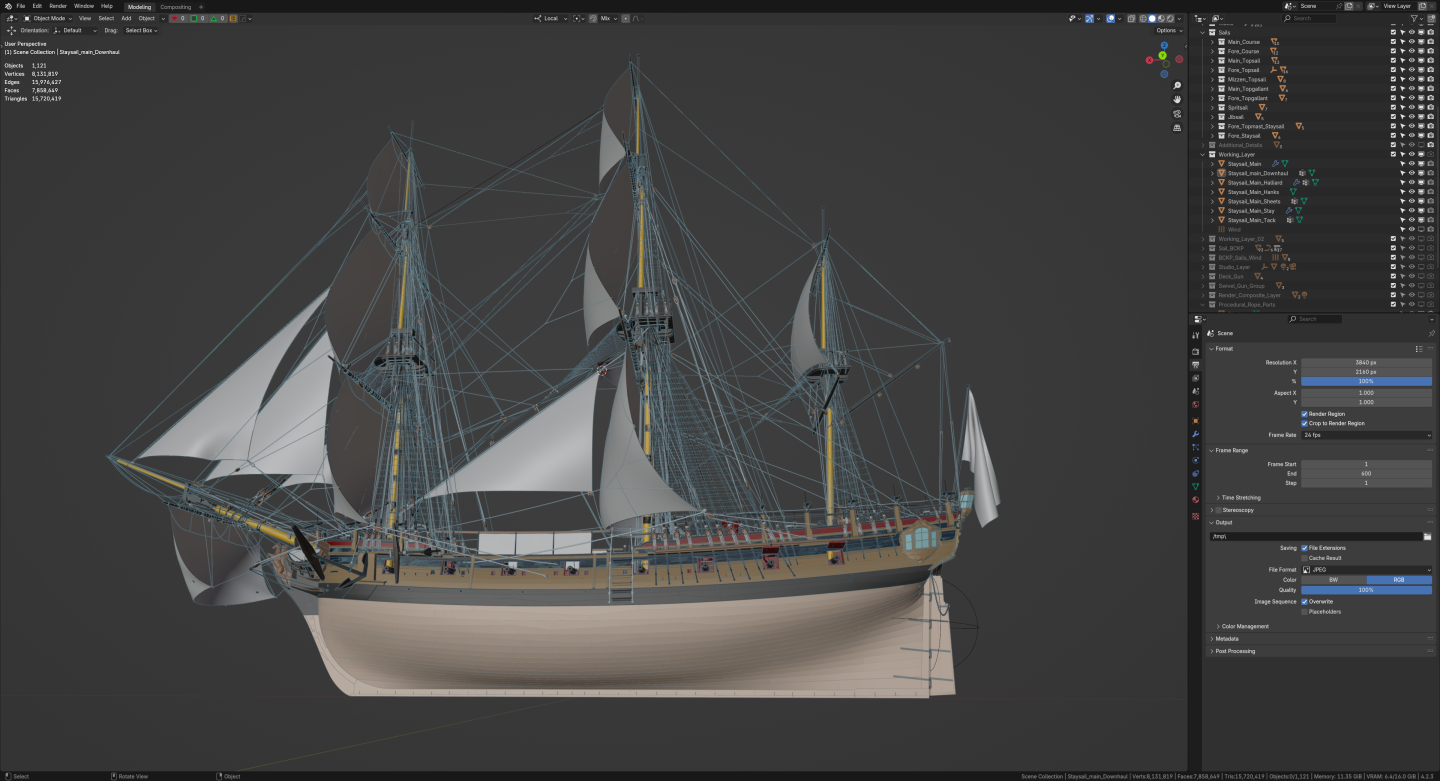1440x781 pixels.
Task: Open the Output properties tab icon
Action: (1195, 365)
